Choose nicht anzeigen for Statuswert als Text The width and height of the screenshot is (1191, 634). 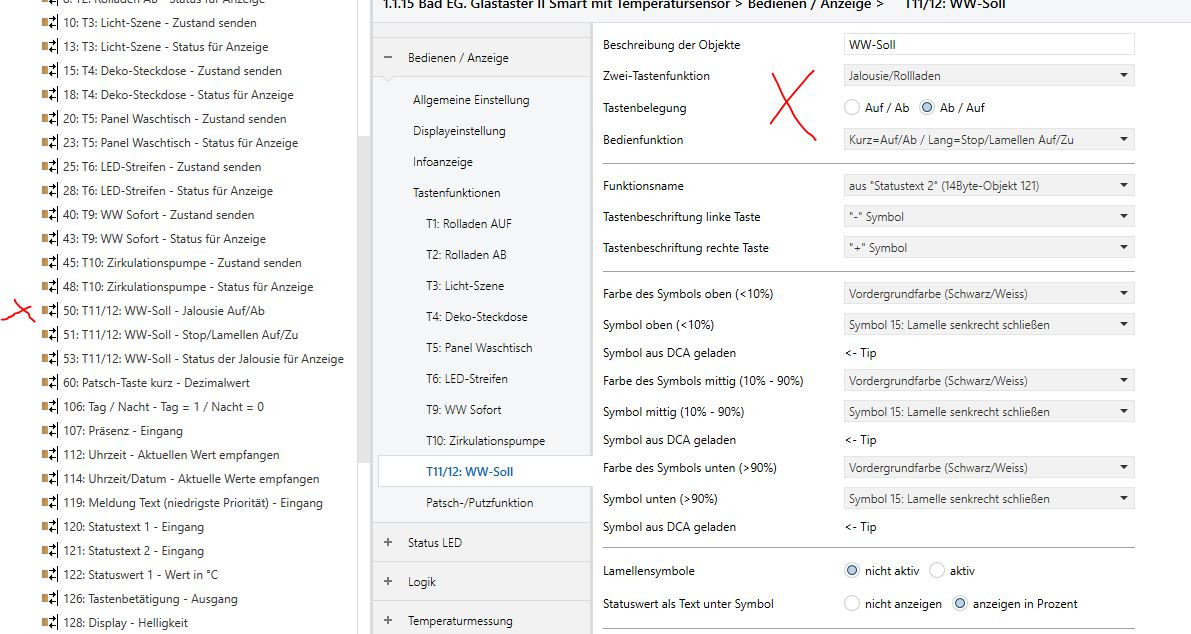coord(852,604)
